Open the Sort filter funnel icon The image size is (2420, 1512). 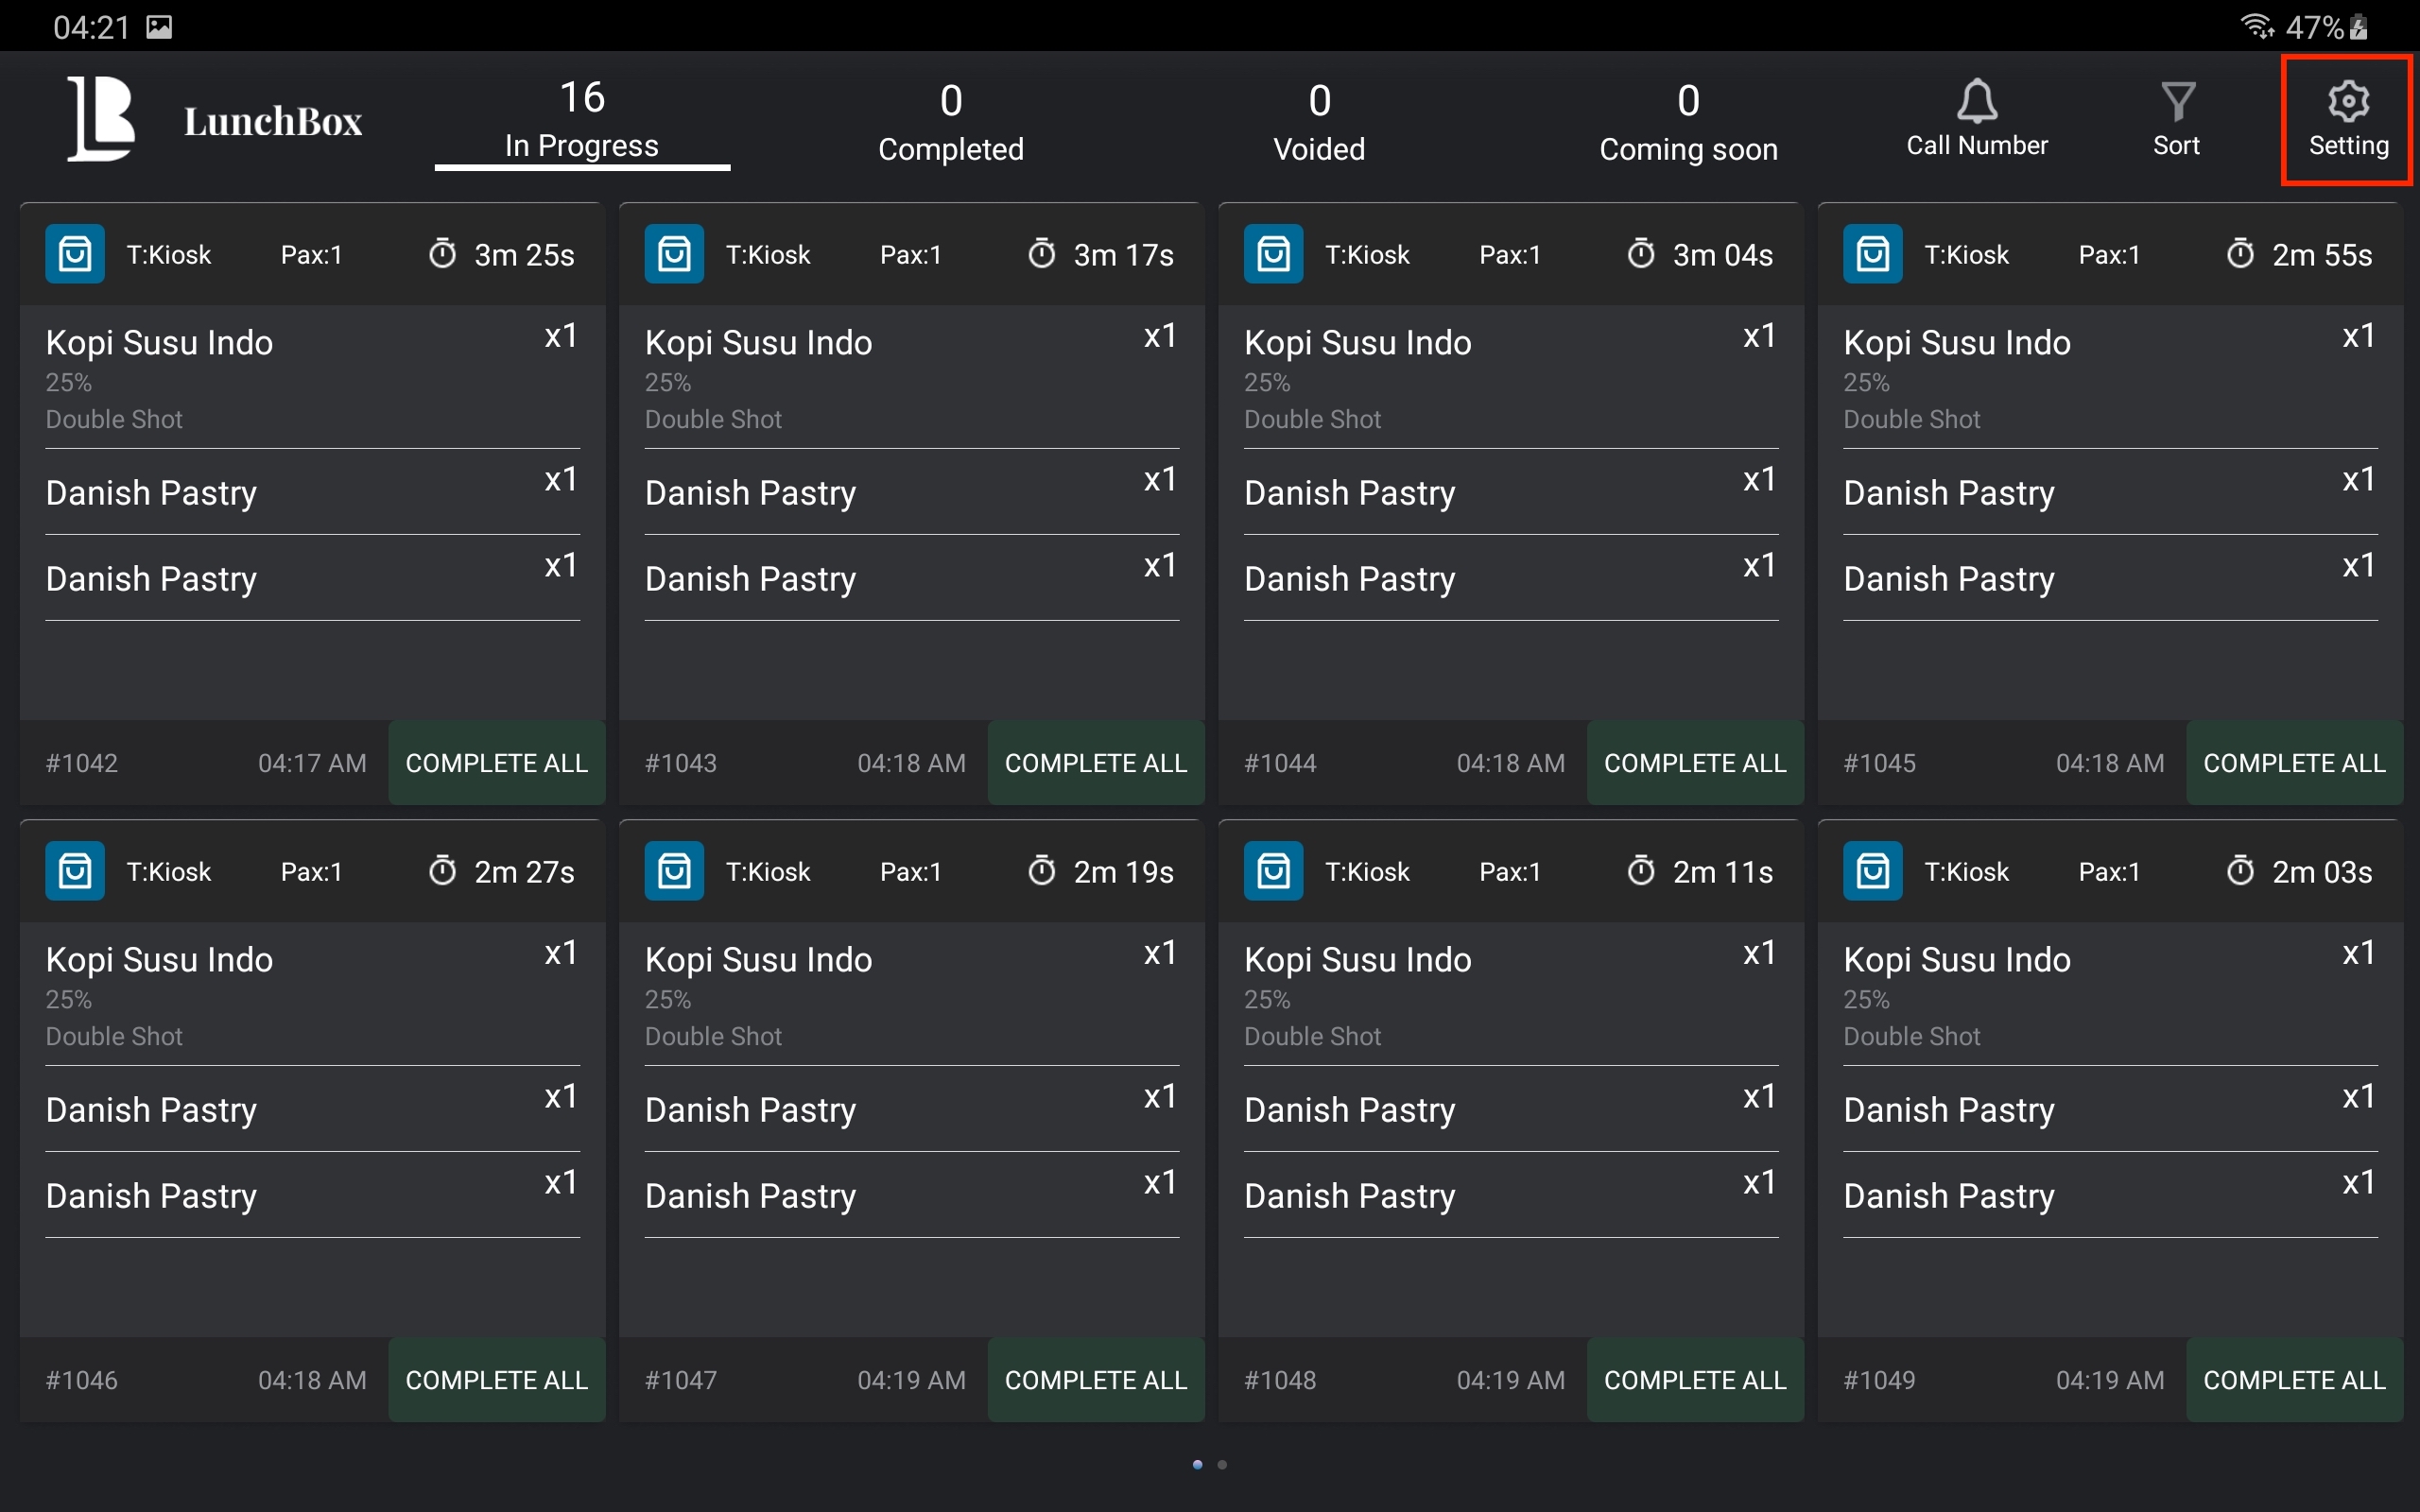click(2176, 101)
